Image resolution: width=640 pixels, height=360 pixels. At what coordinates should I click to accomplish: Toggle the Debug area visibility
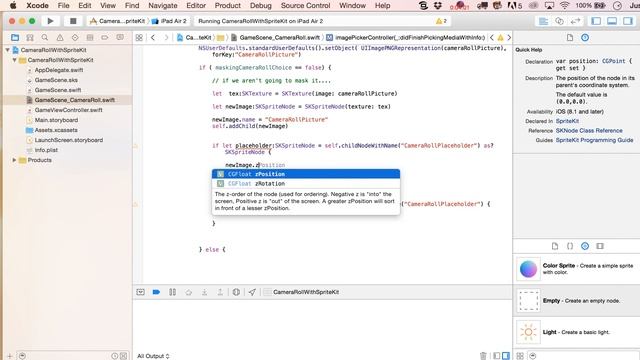tap(612, 21)
